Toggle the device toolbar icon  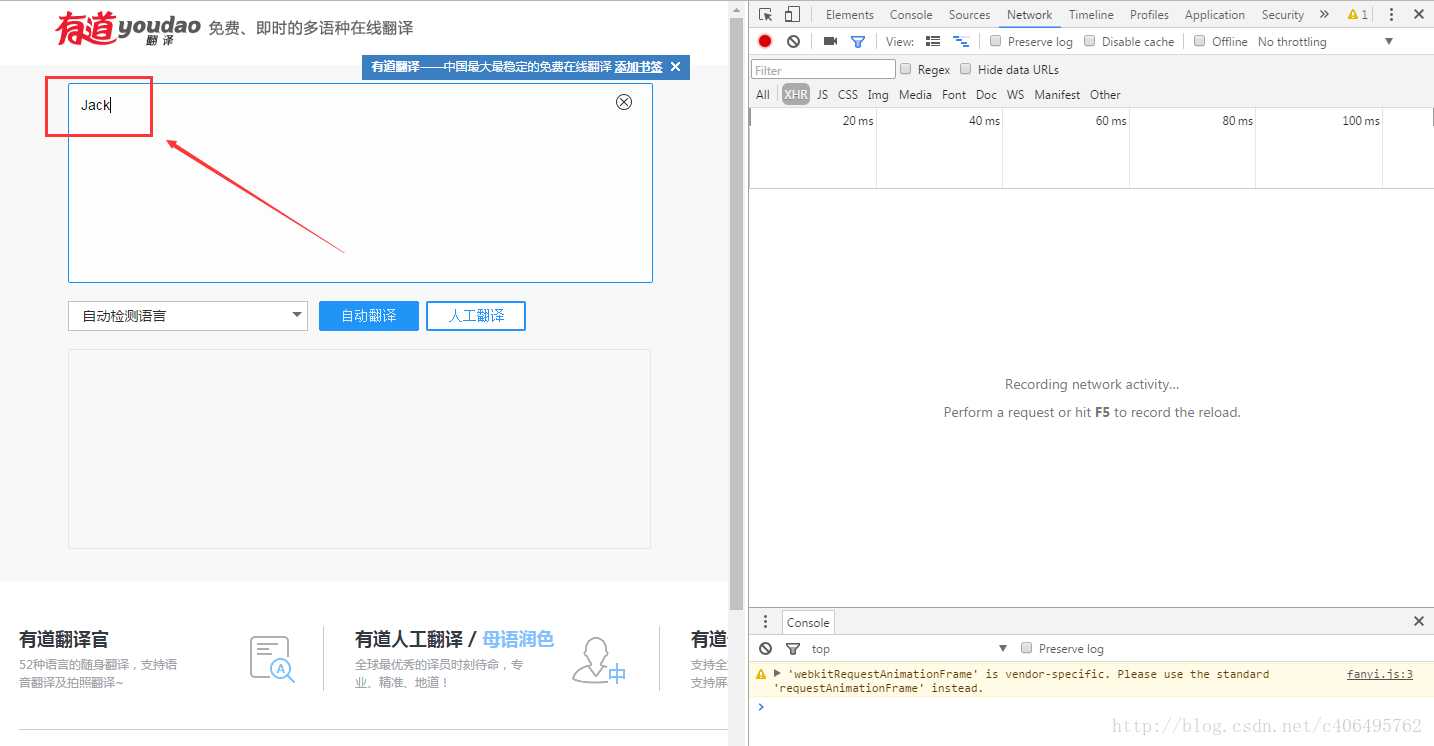[792, 14]
